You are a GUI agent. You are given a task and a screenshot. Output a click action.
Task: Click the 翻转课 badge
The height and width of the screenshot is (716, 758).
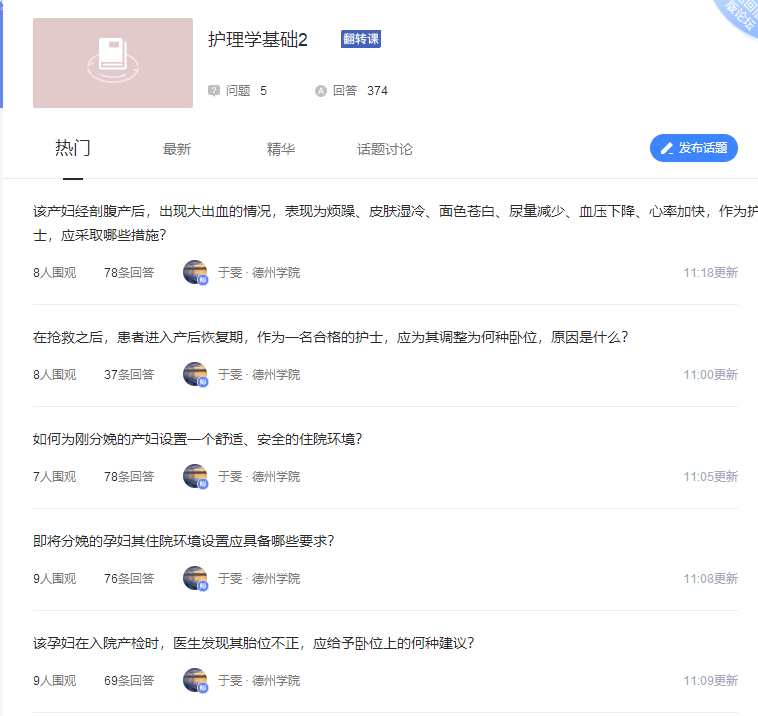tap(360, 39)
